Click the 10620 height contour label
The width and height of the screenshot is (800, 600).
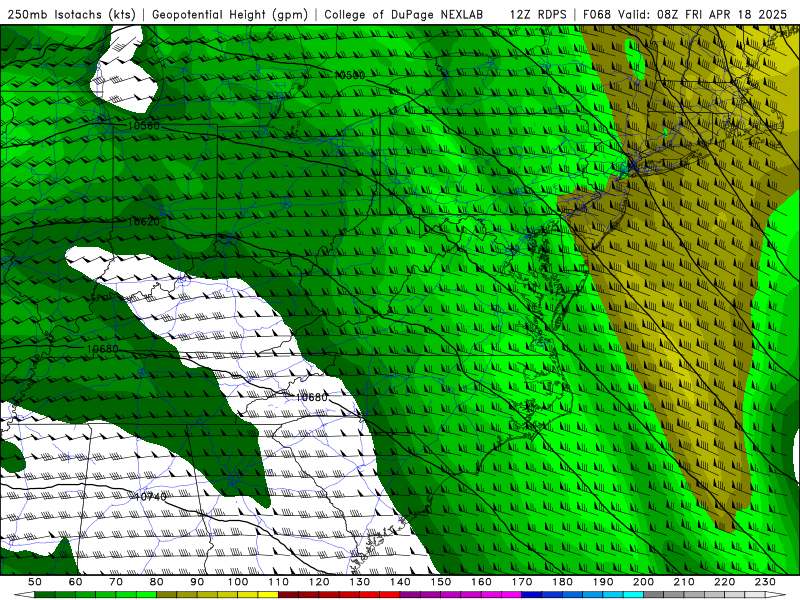[x=144, y=222]
